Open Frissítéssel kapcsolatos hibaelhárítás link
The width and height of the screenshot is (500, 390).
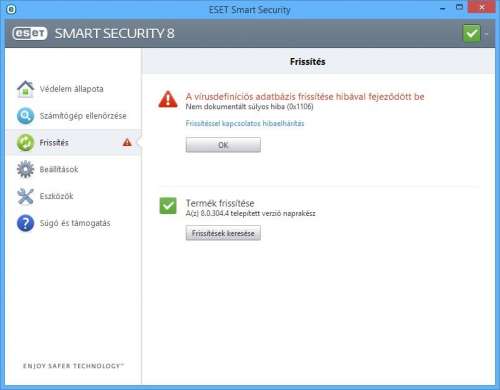click(245, 123)
